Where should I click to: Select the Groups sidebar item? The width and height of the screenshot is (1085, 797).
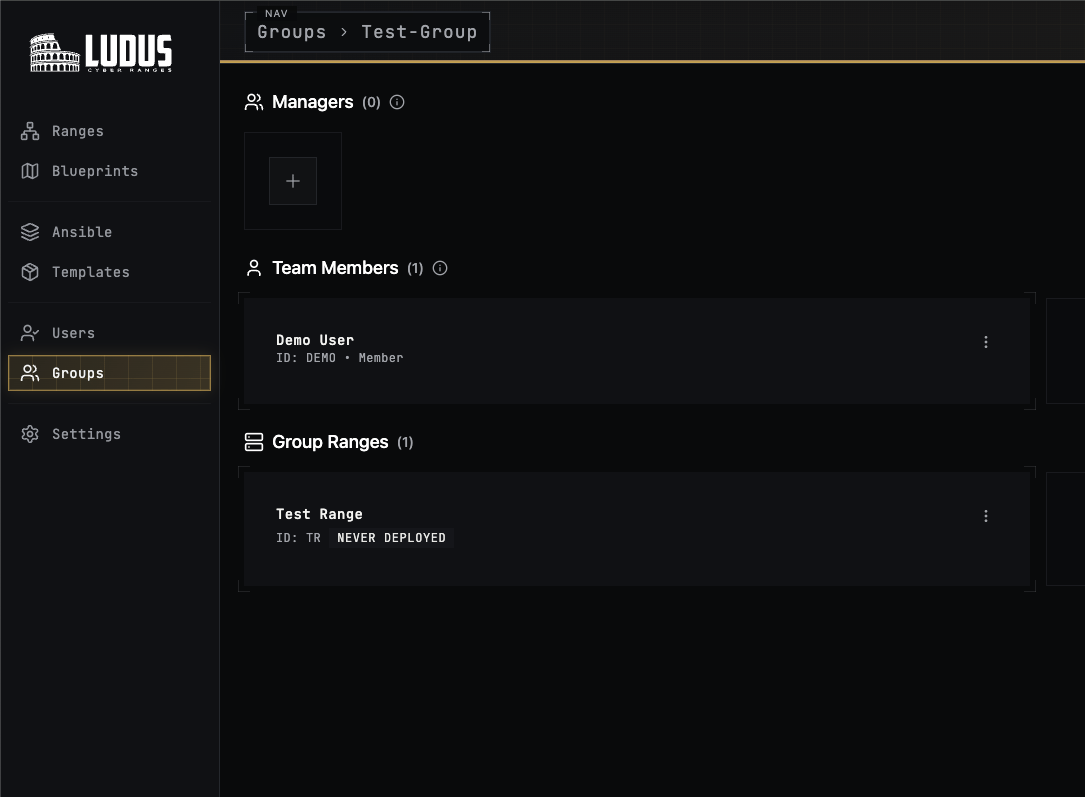pos(78,373)
